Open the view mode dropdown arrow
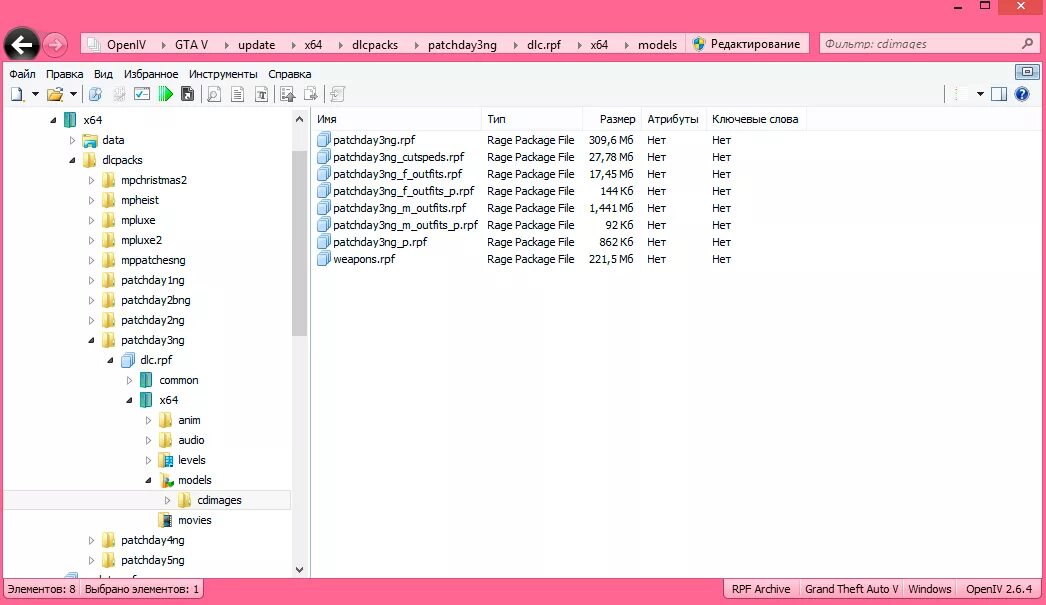The width and height of the screenshot is (1046, 605). click(x=980, y=94)
